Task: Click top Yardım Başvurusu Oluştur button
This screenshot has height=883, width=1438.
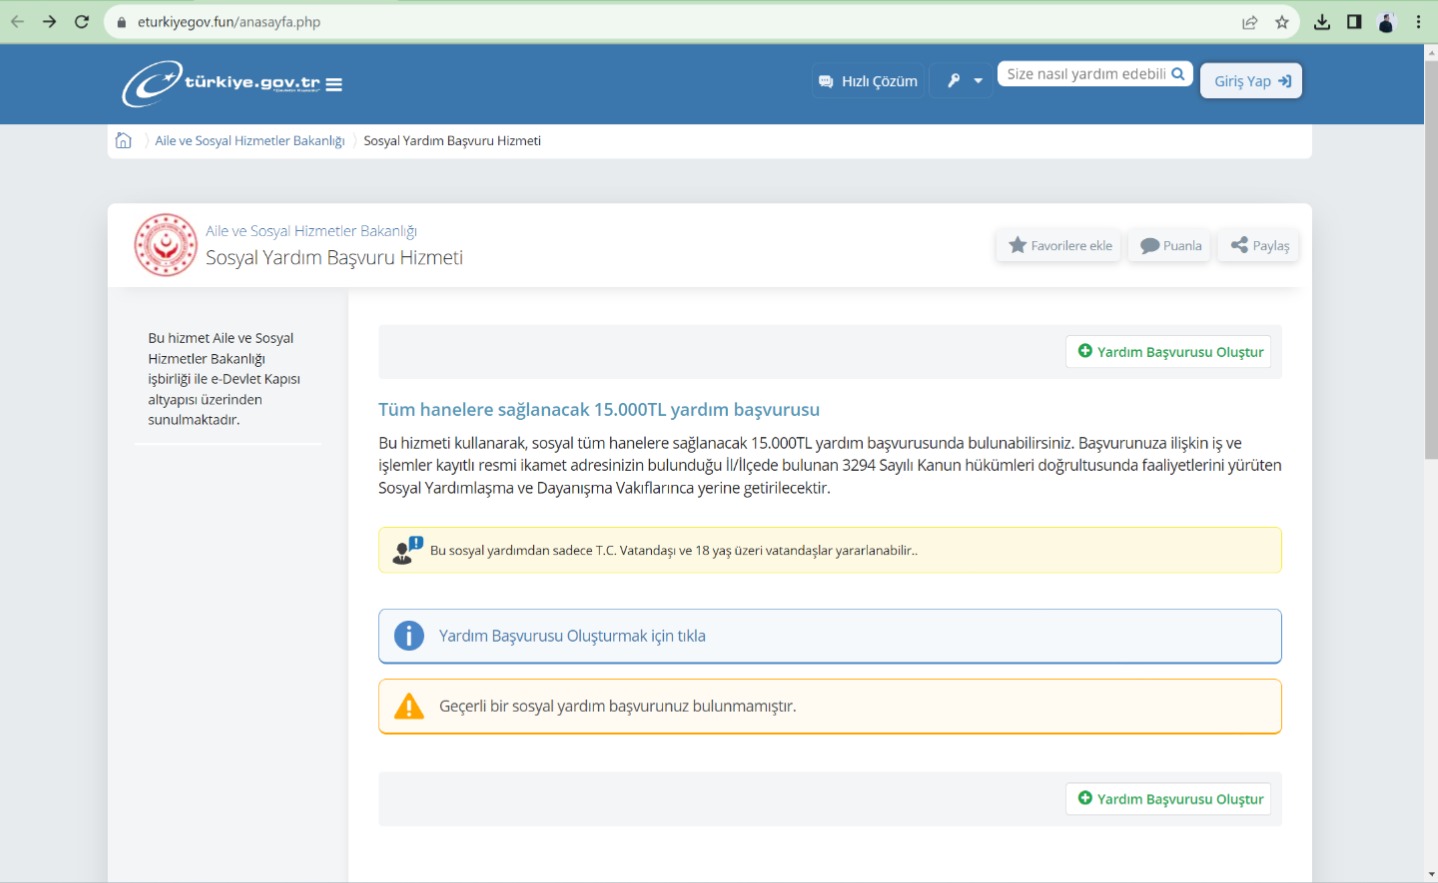Action: pyautogui.click(x=1169, y=352)
